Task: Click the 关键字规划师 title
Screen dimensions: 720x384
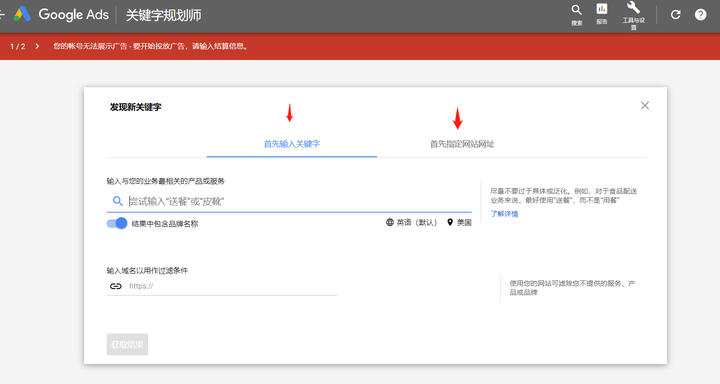Action: (163, 15)
